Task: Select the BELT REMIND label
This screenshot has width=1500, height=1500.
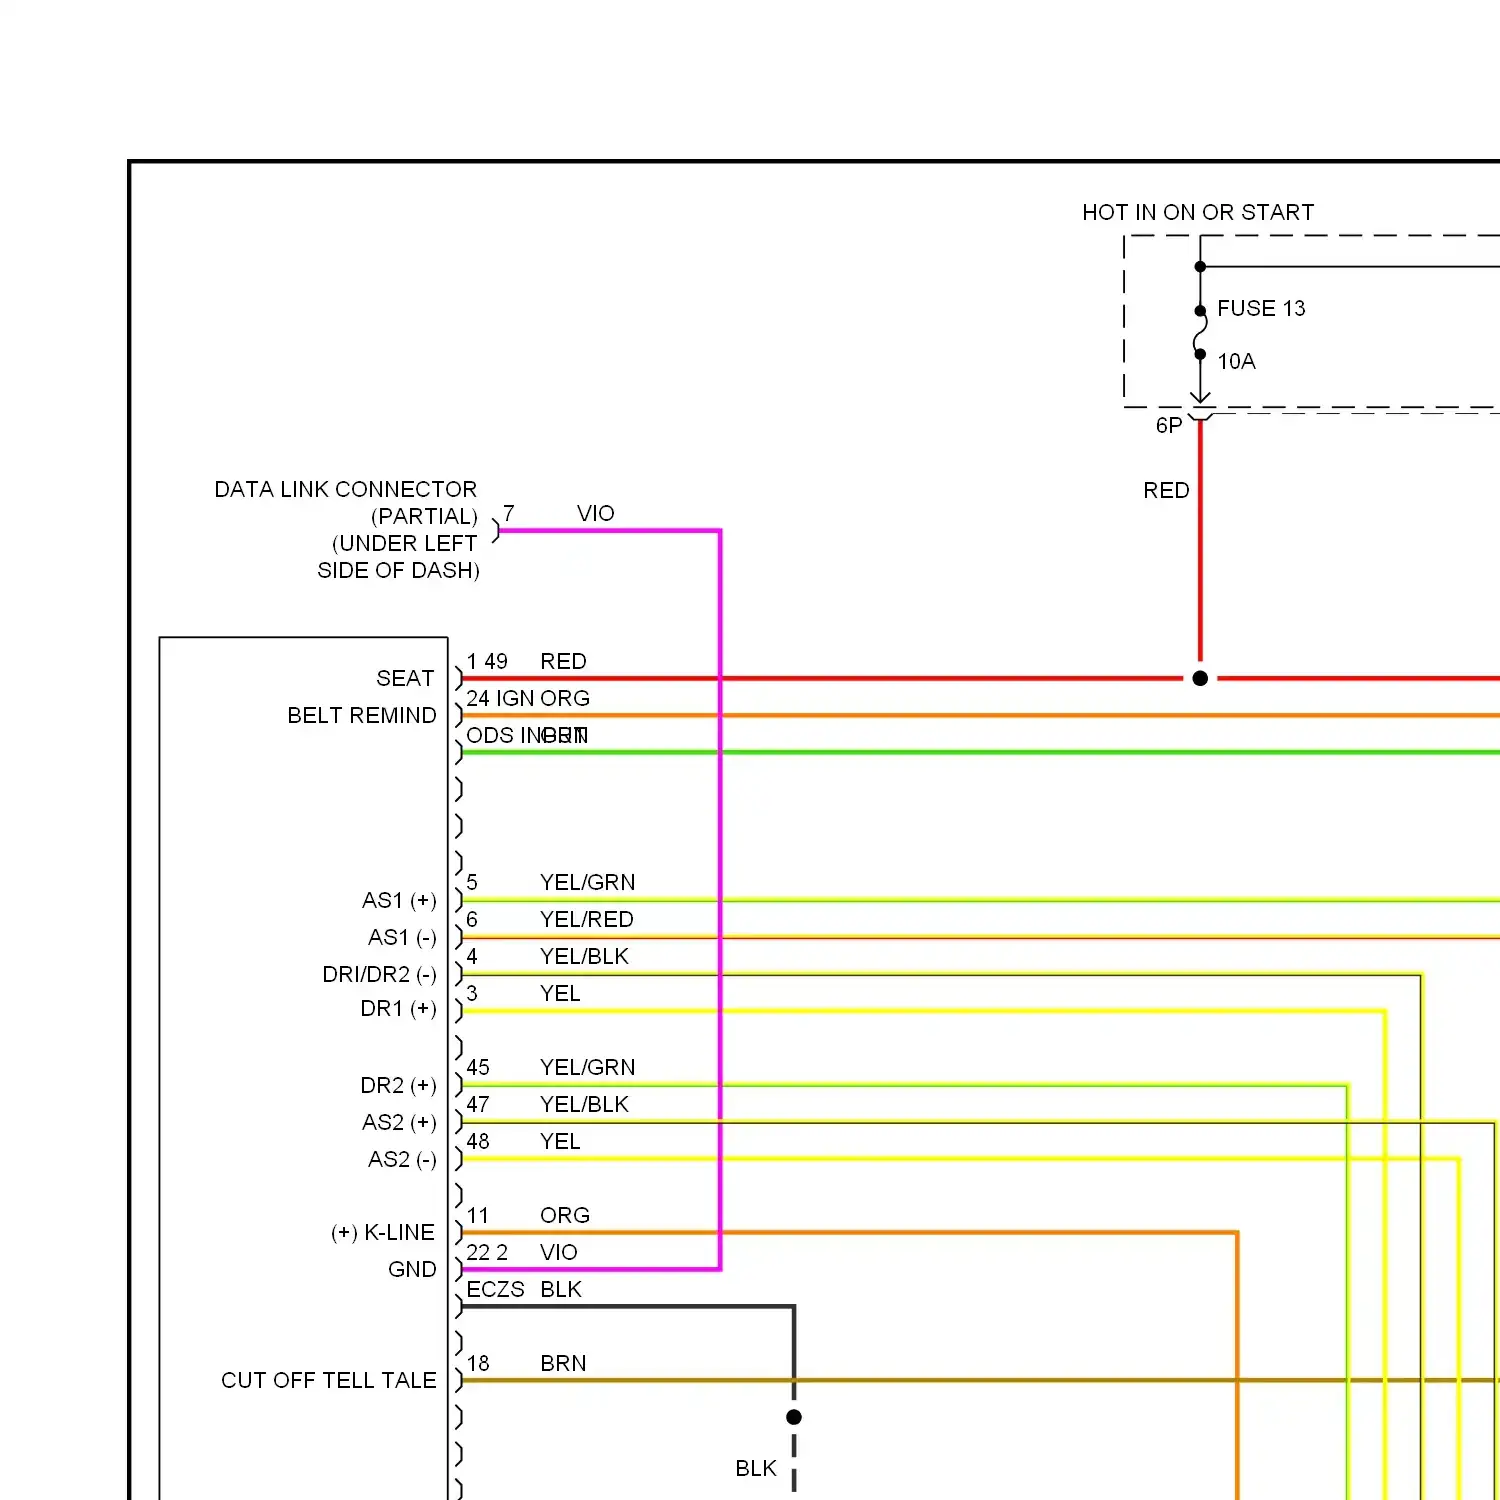Action: (362, 715)
